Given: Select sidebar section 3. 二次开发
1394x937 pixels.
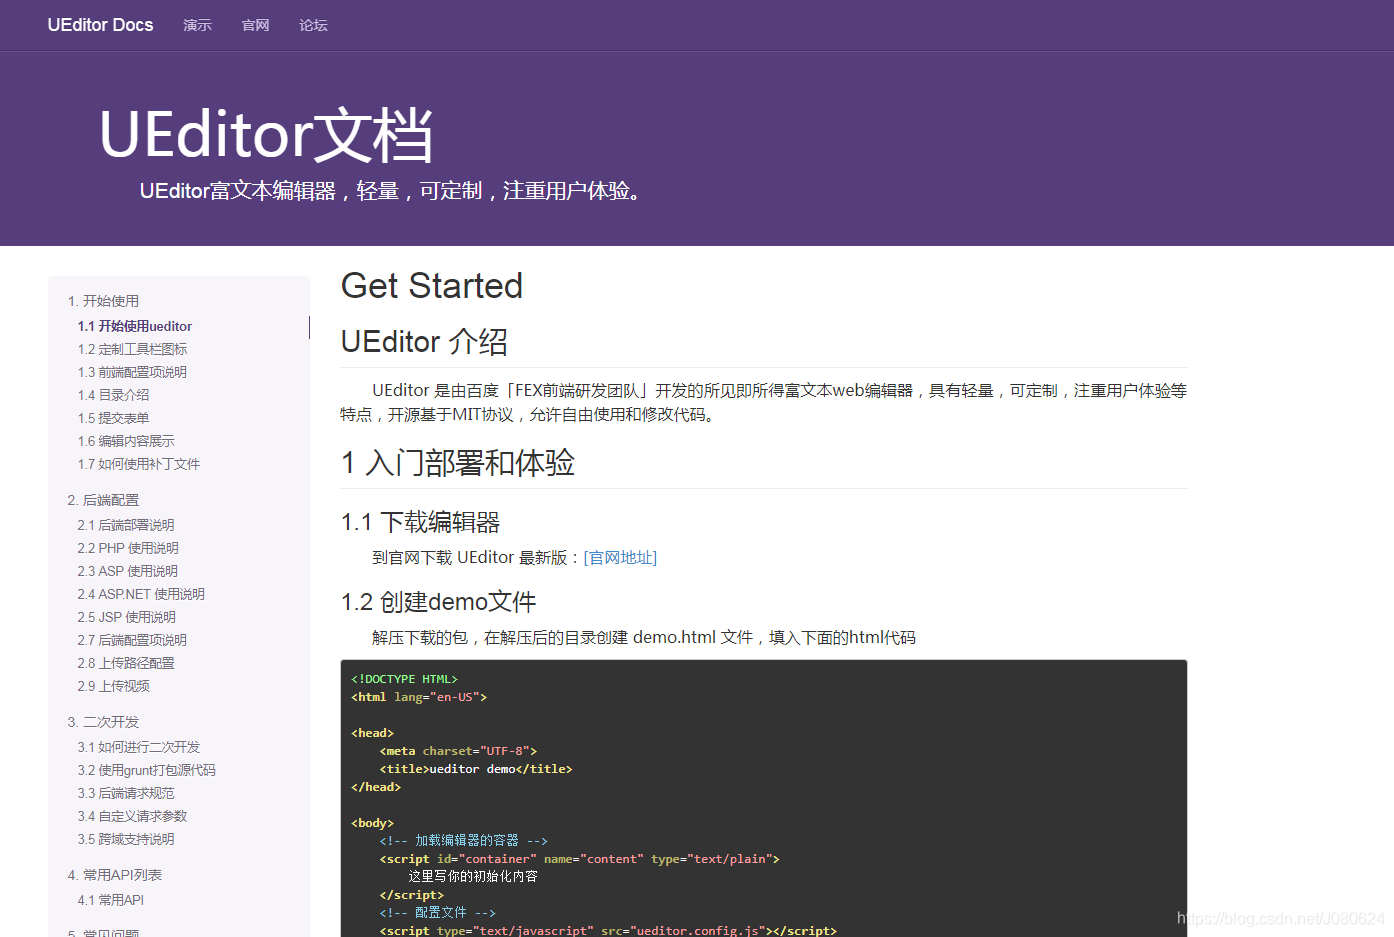Looking at the screenshot, I should (103, 722).
